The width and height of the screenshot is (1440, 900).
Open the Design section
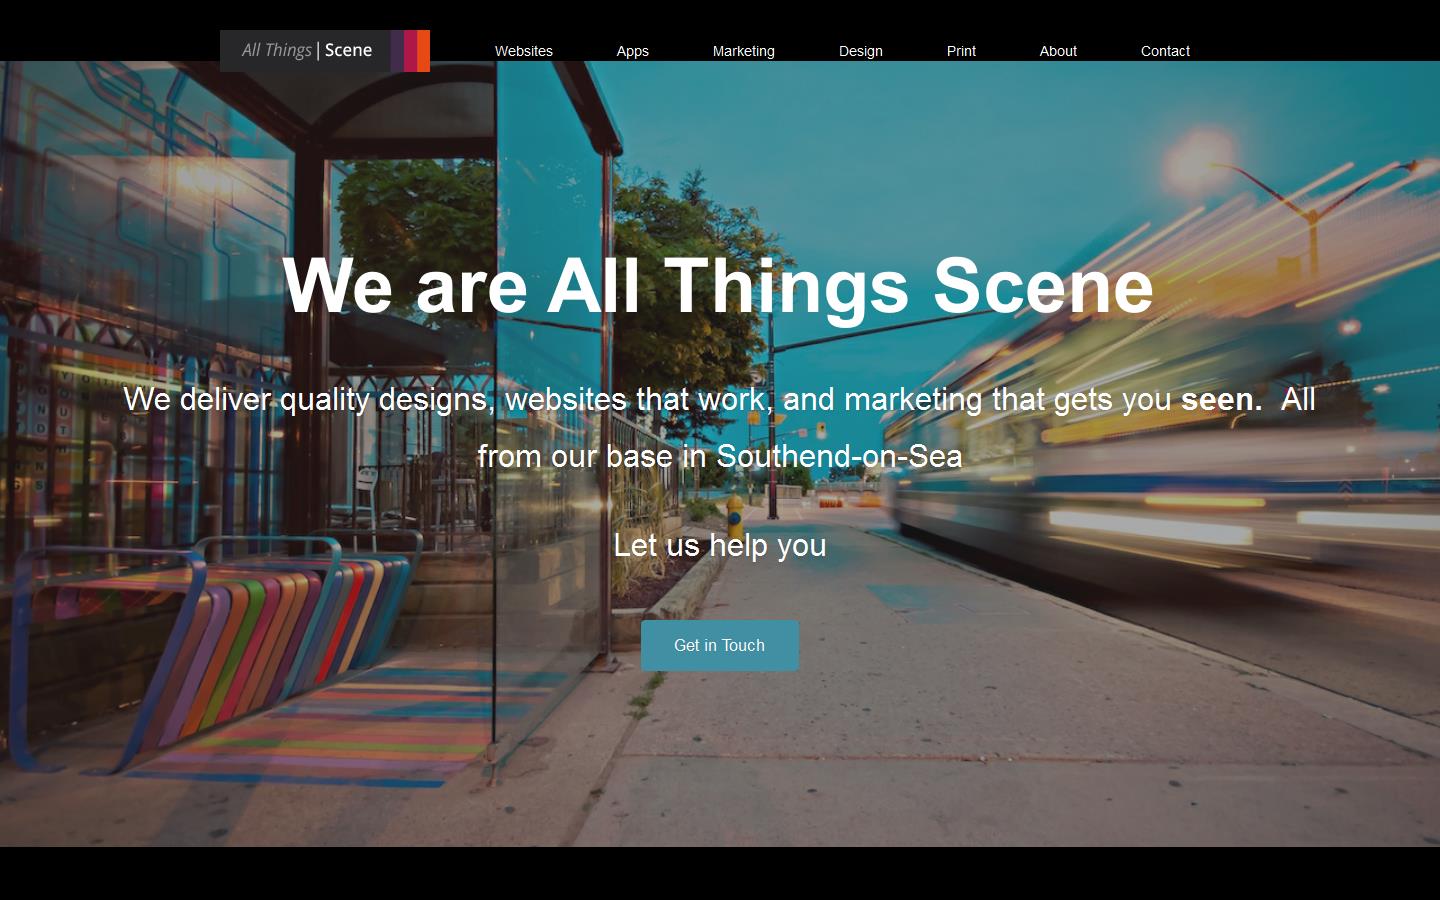(x=860, y=51)
